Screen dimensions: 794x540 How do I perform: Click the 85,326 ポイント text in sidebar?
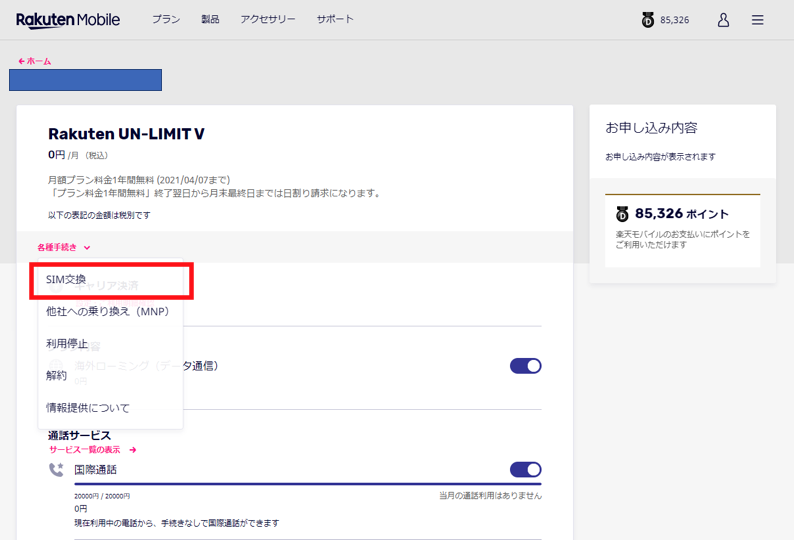click(682, 214)
